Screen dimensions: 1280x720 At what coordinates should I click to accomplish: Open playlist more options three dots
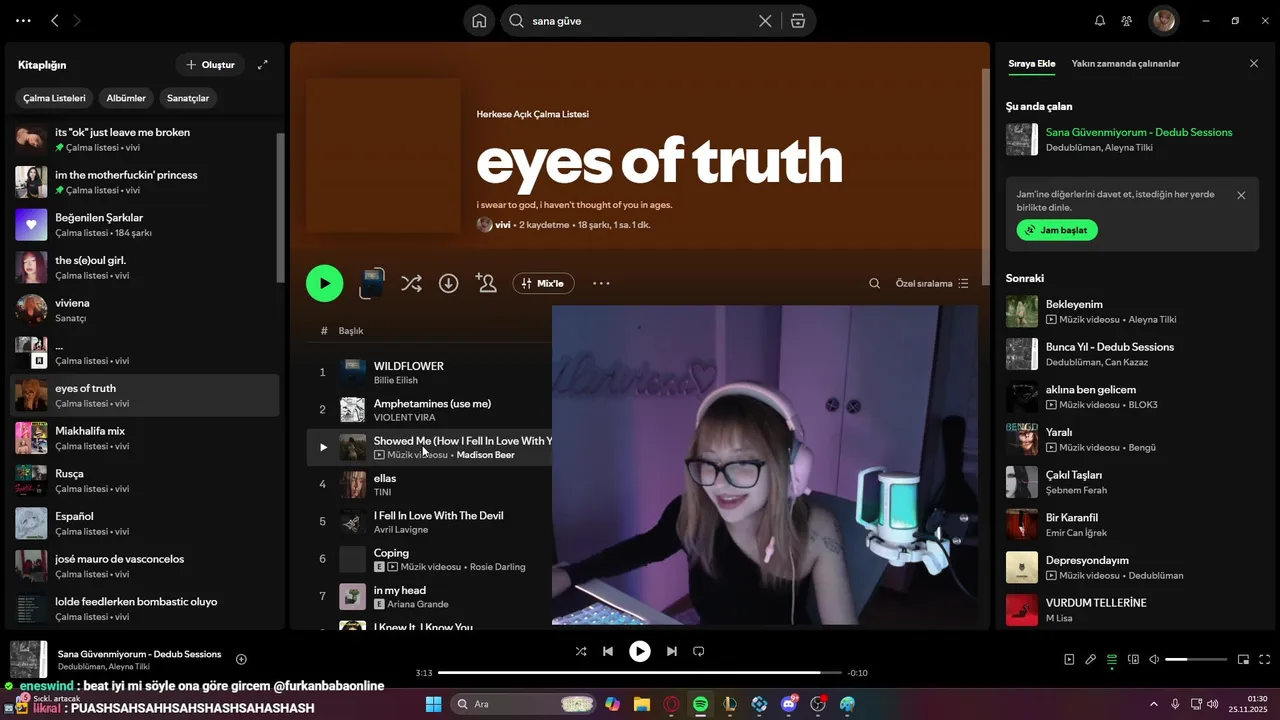click(601, 284)
